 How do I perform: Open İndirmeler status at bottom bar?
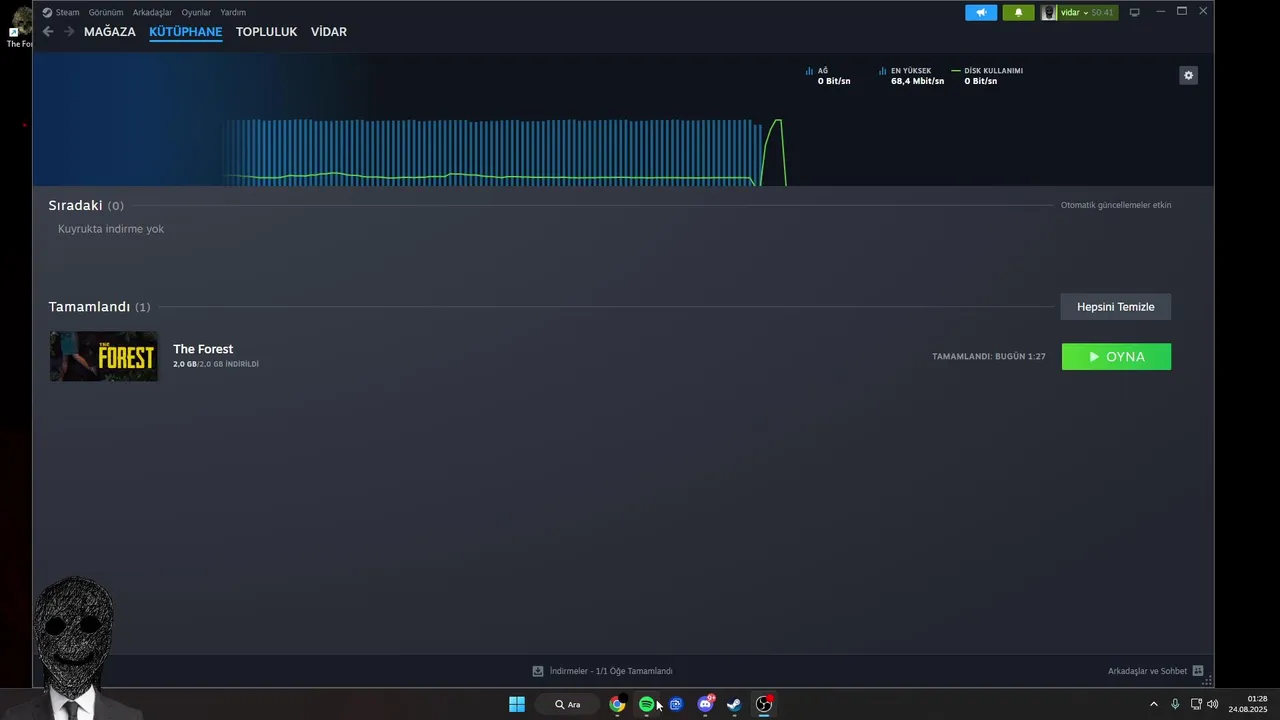603,671
